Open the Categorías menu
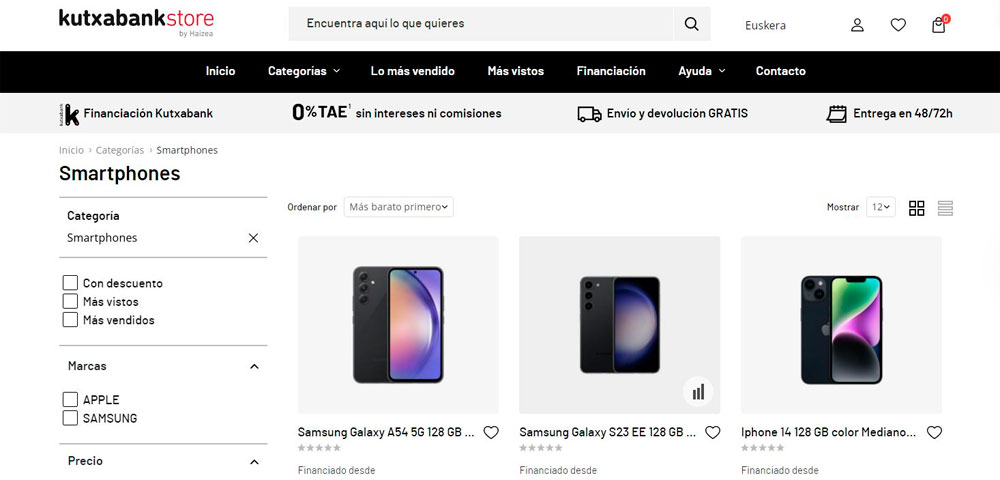1000x480 pixels. 303,71
